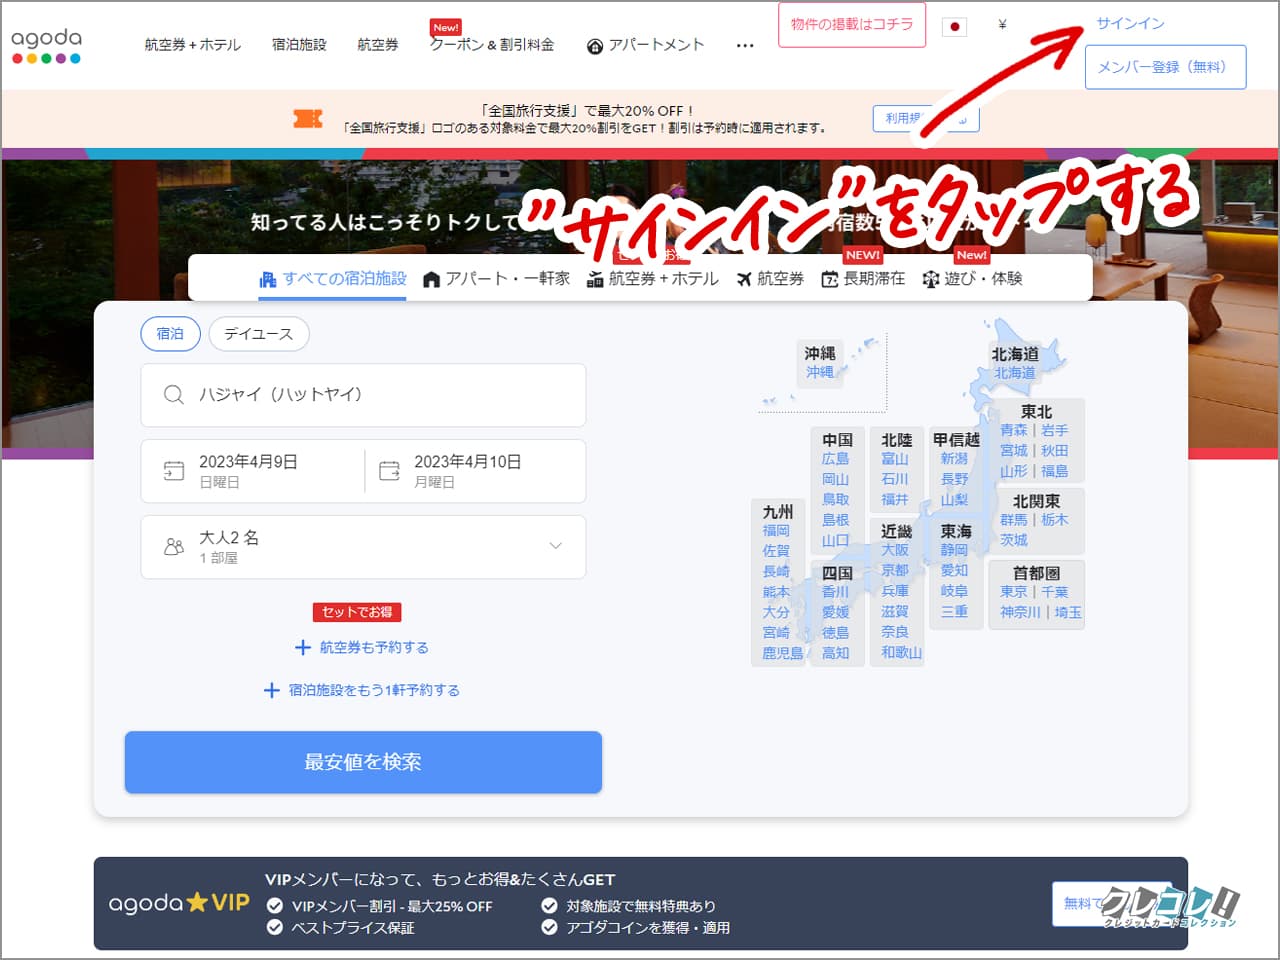Viewport: 1280px width, 960px height.
Task: Click the plus icon beside 宿泊施設をもう1軒予約する
Action: click(x=271, y=690)
